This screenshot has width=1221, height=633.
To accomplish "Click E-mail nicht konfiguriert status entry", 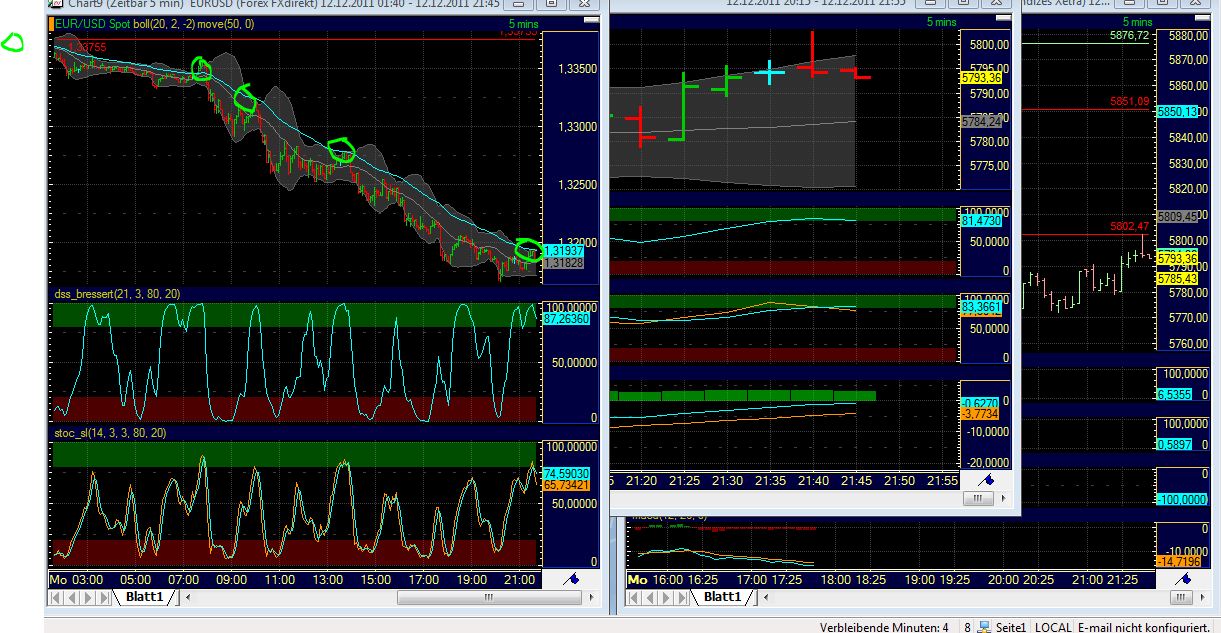I will pos(1144,627).
